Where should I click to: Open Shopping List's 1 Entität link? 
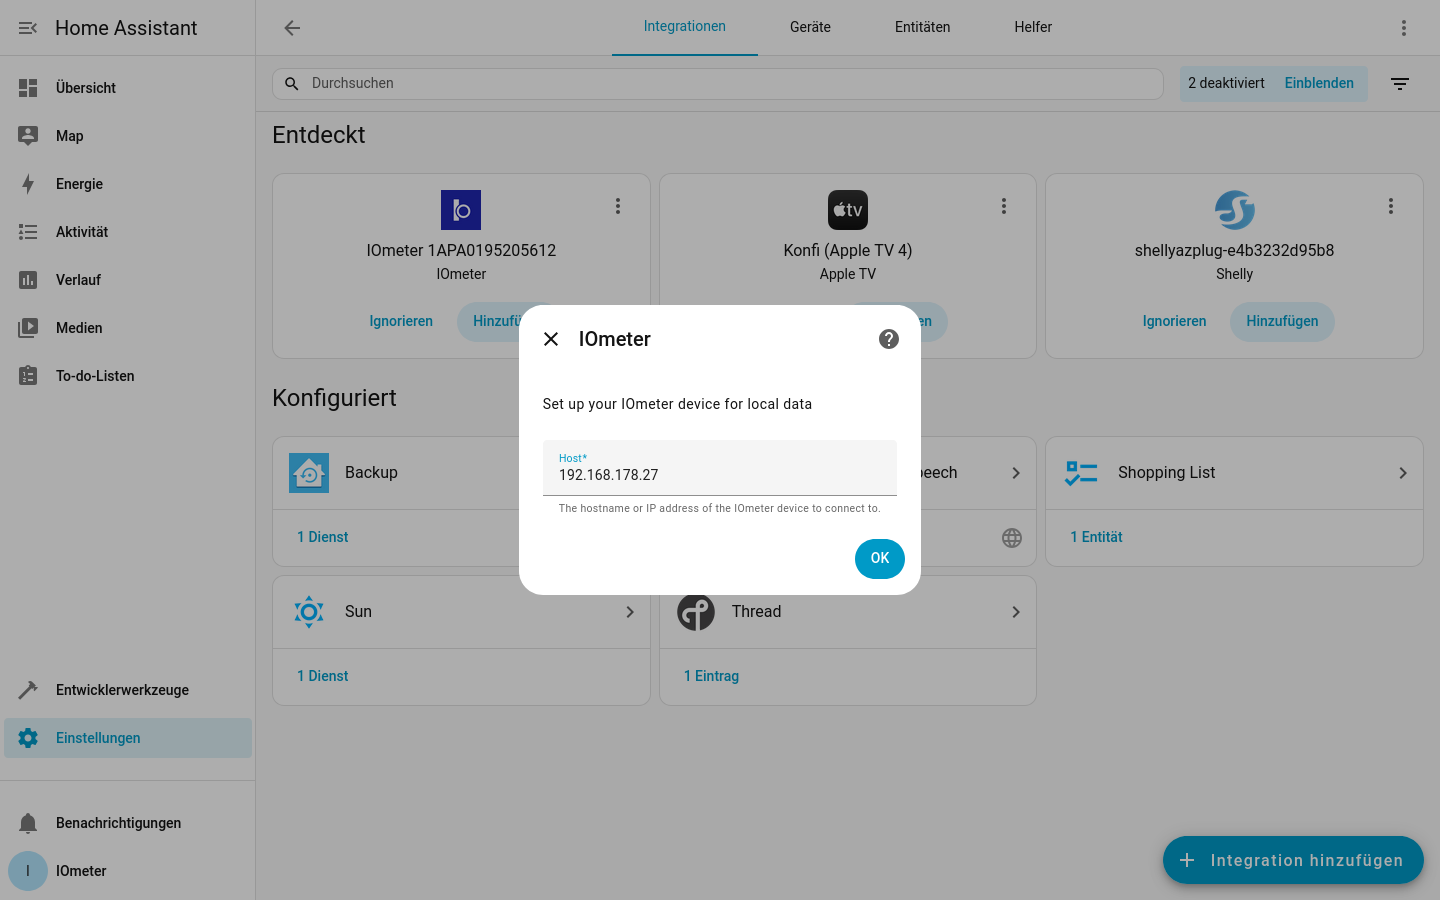click(x=1096, y=538)
